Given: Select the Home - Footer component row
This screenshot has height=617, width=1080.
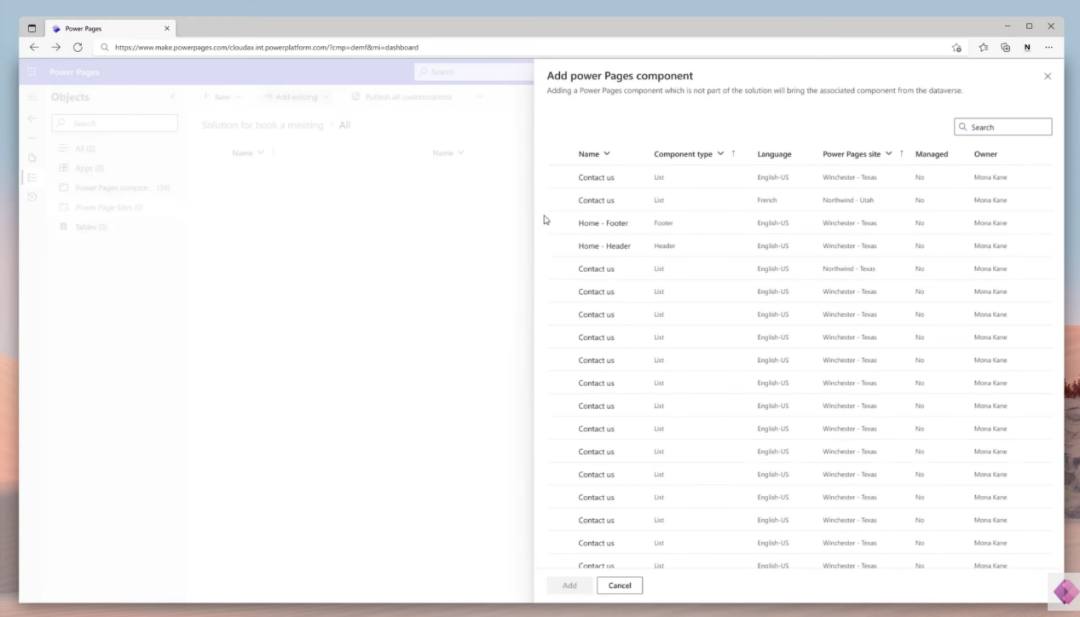Looking at the screenshot, I should click(800, 223).
